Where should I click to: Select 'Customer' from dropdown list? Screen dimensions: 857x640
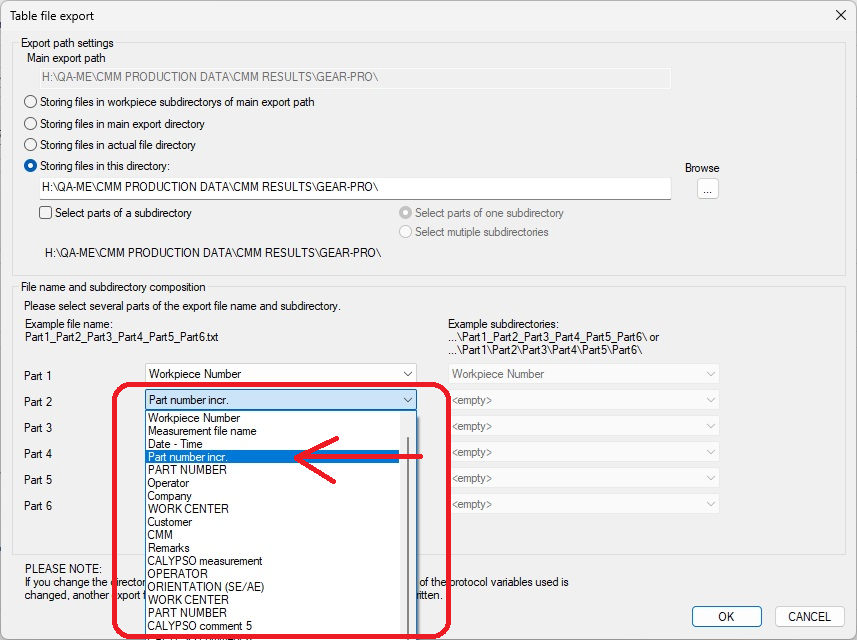pyautogui.click(x=170, y=522)
